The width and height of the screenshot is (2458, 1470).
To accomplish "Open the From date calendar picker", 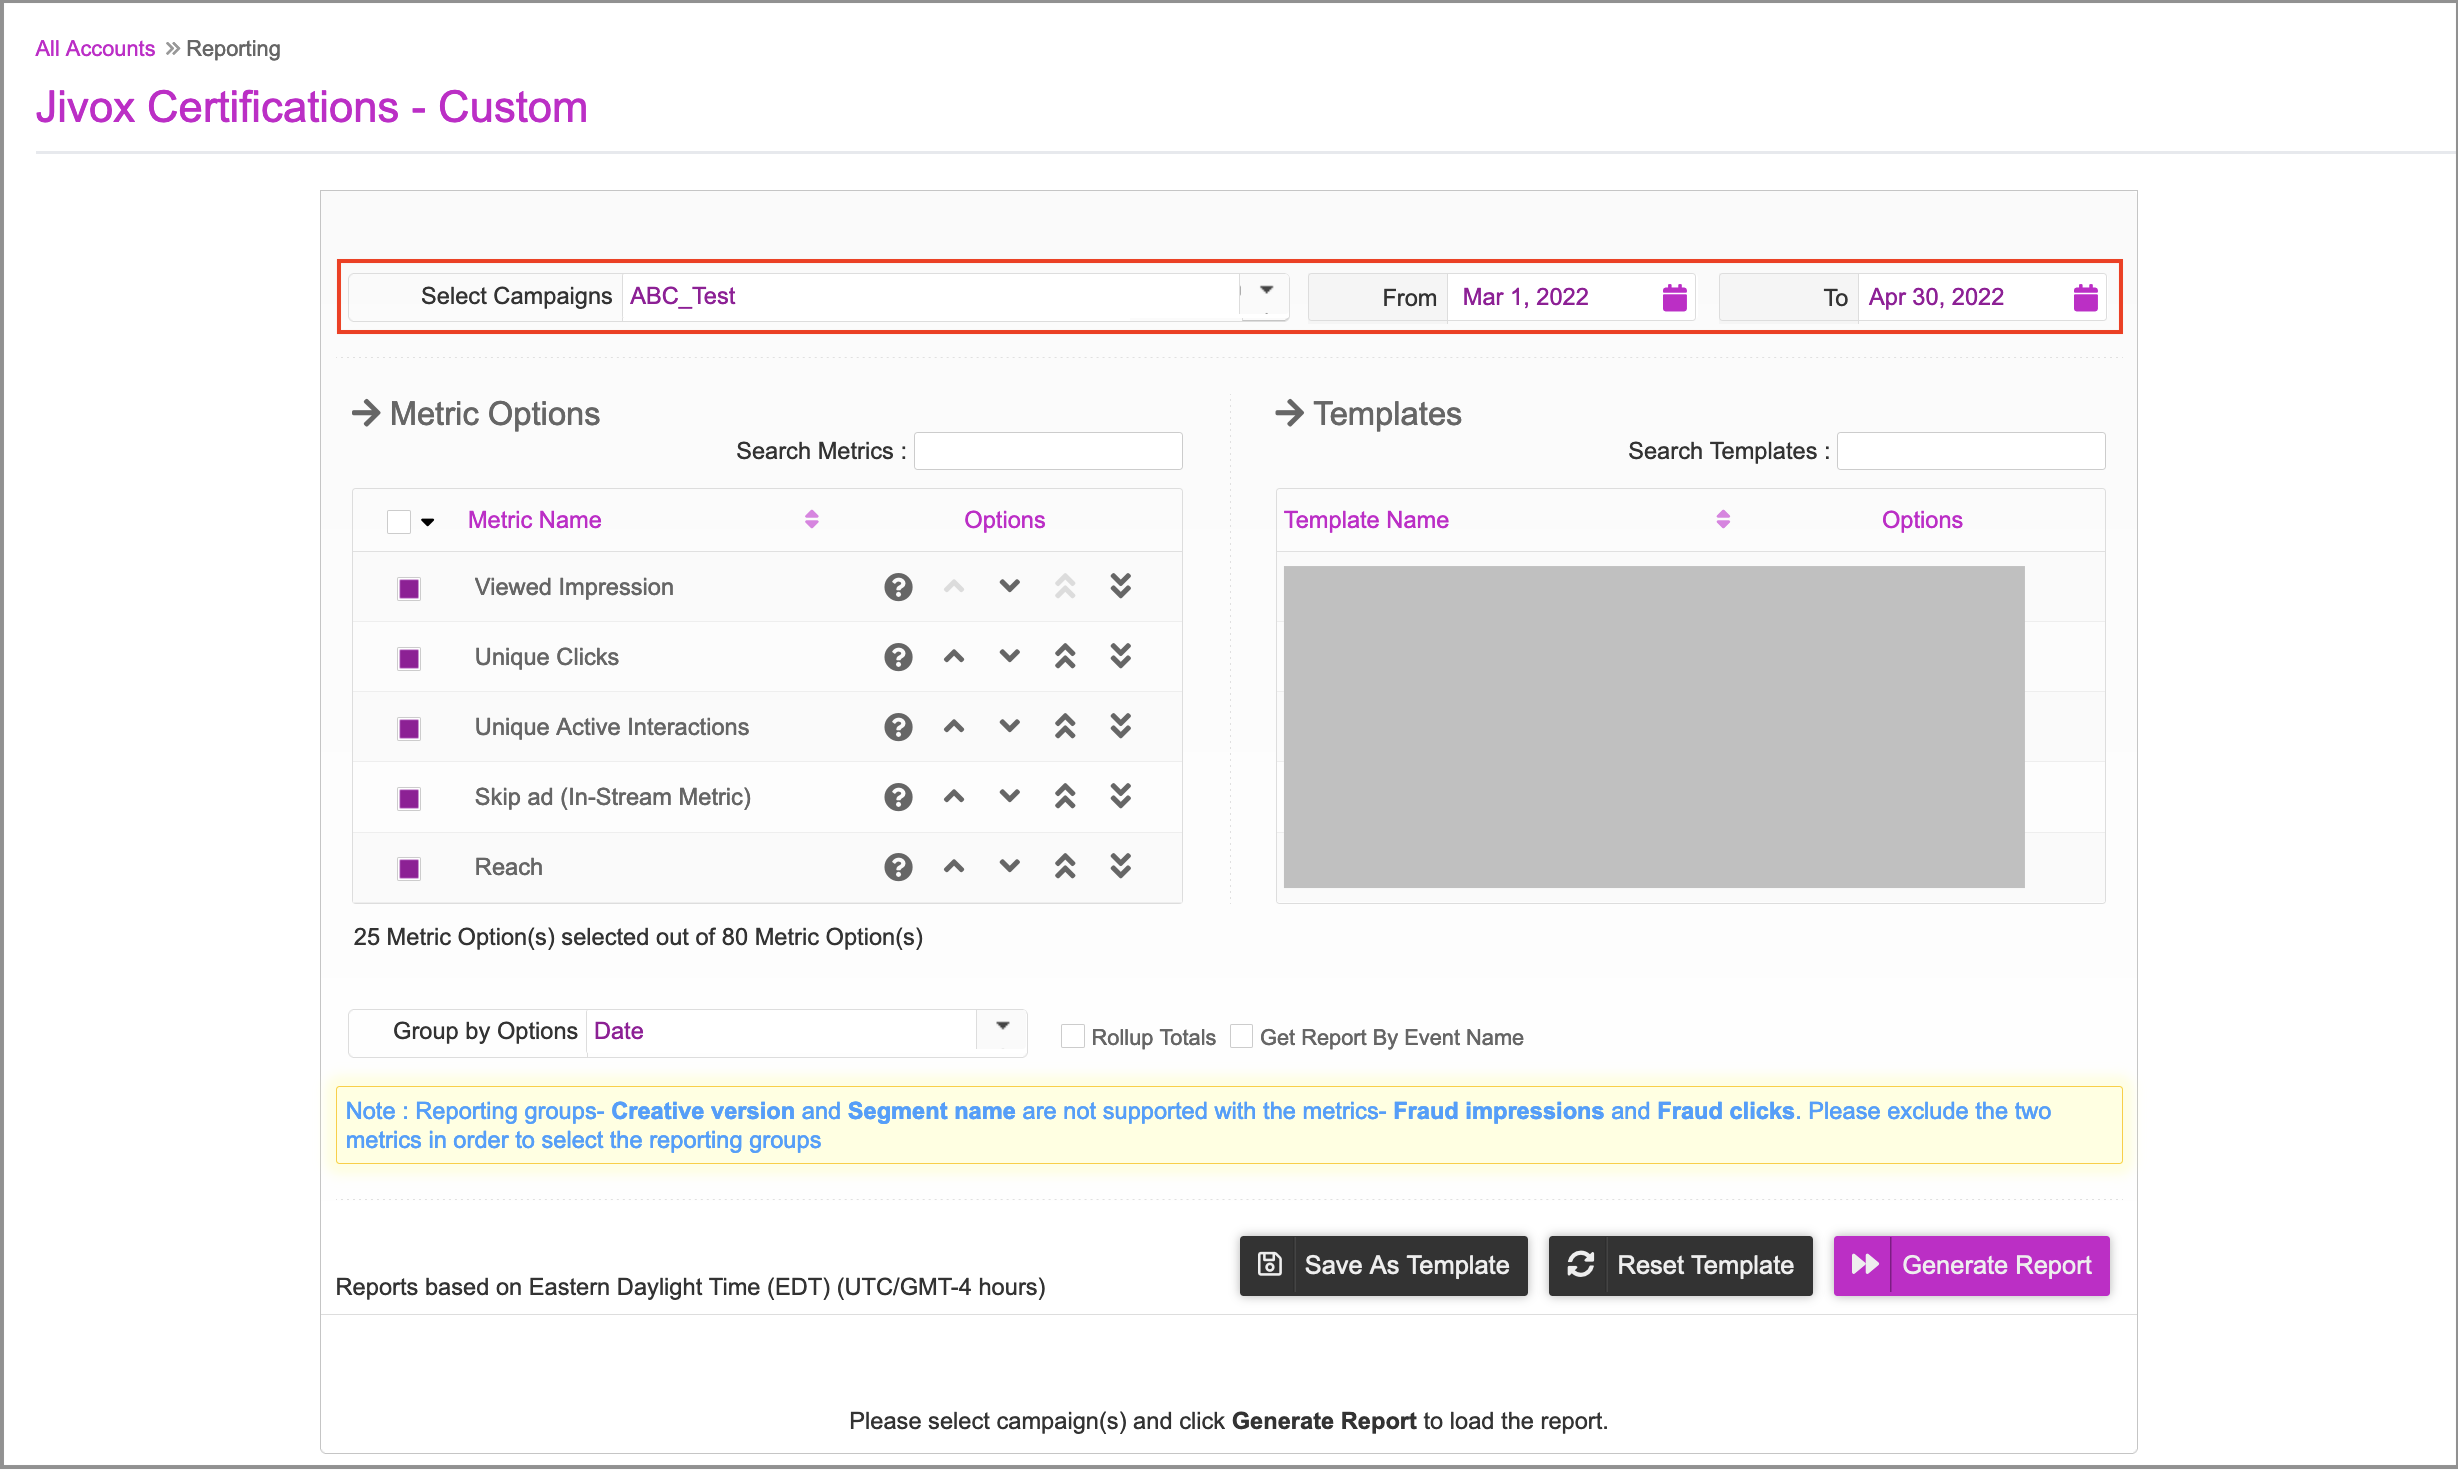I will (x=1674, y=297).
